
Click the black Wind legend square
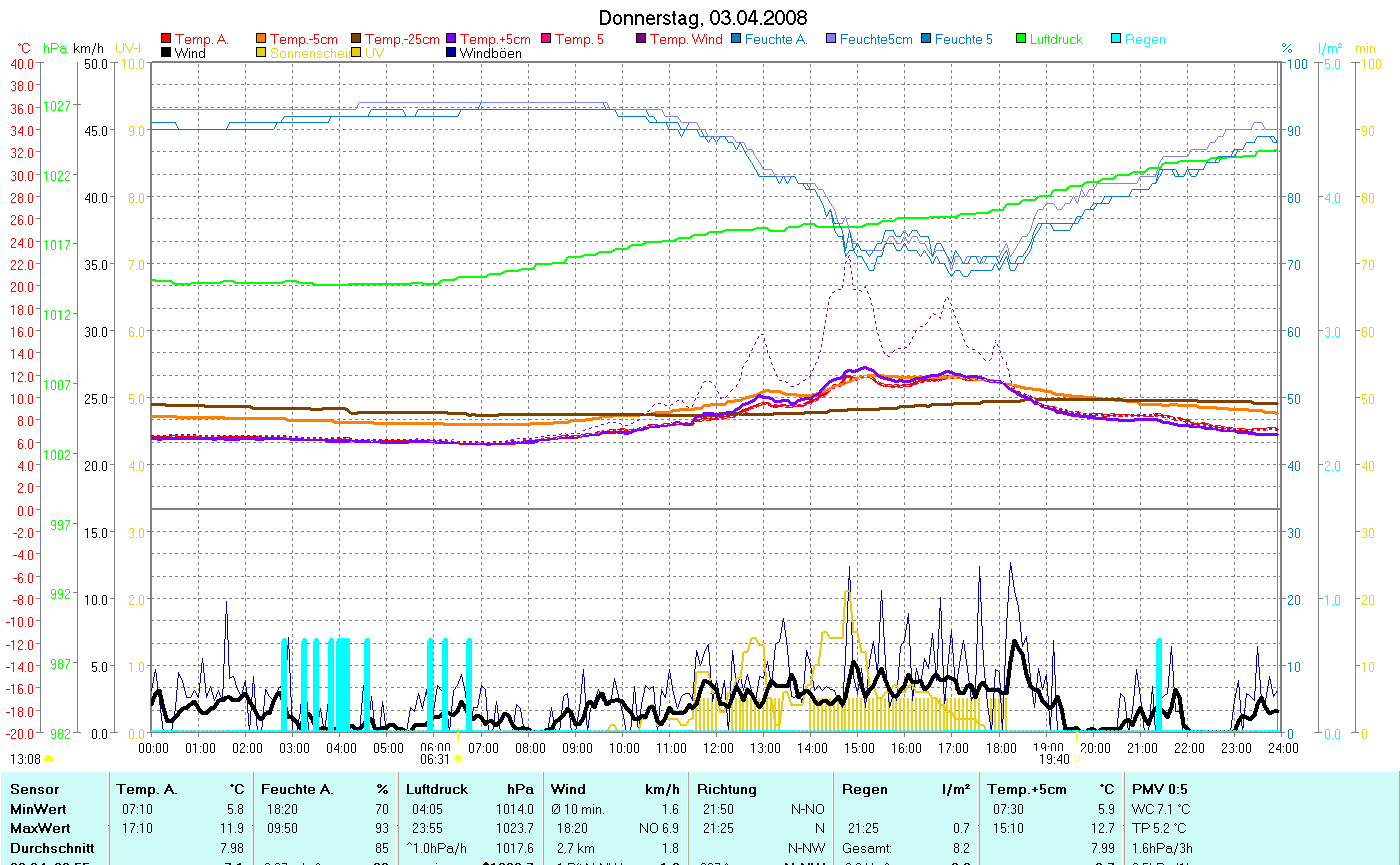coord(166,53)
